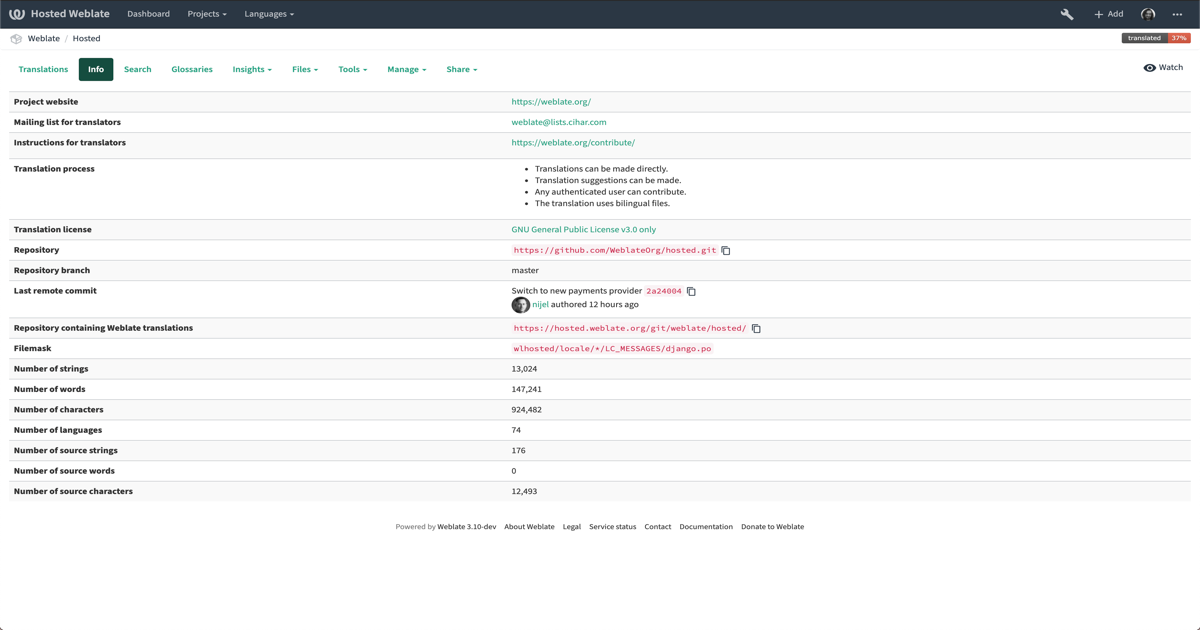Screen dimensions: 1200x630
Task: Click nijel's avatar thumbnail
Action: (520, 305)
